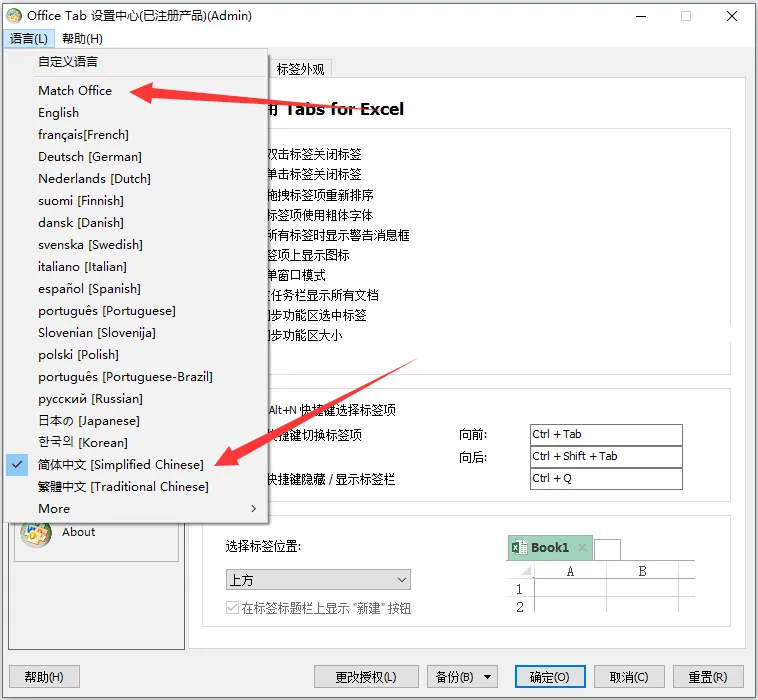Select checked 简体中文 [Simplified Chinese] item
This screenshot has height=700, width=758.
[121, 465]
